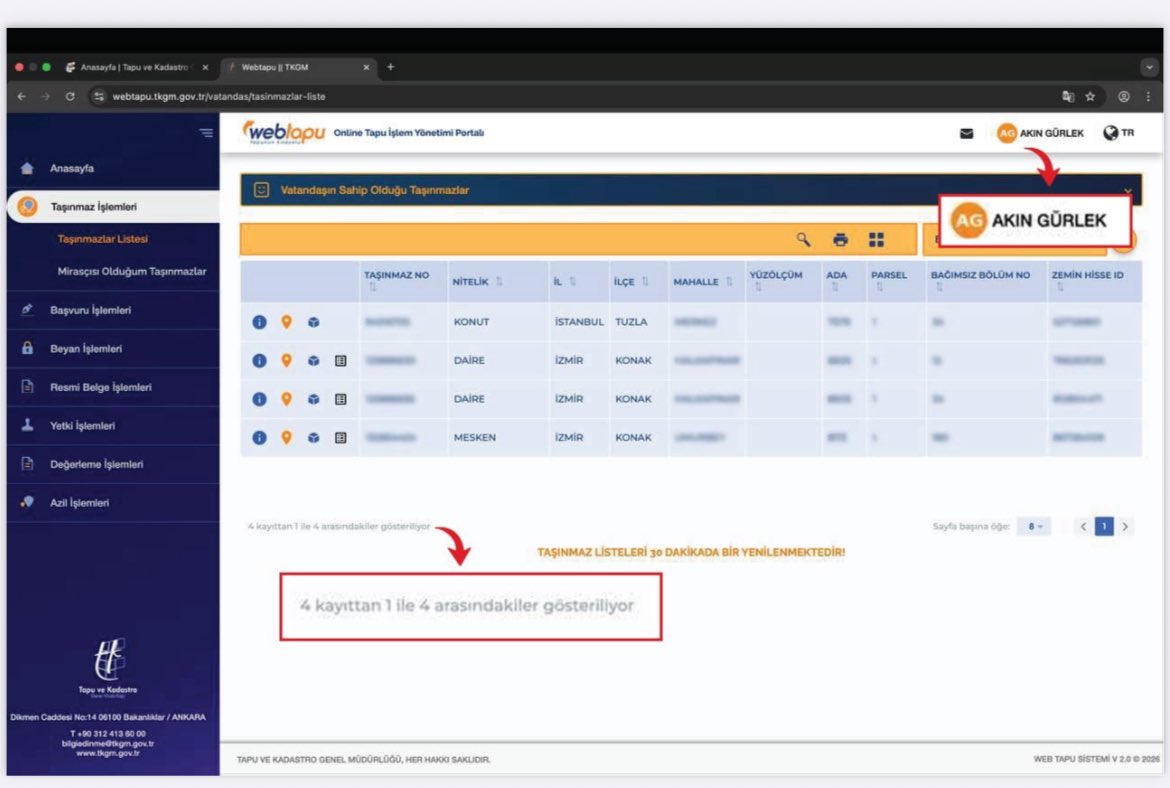Viewport: 1170px width, 788px height.
Task: Click the next page arrow in pagination
Action: pos(1126,527)
